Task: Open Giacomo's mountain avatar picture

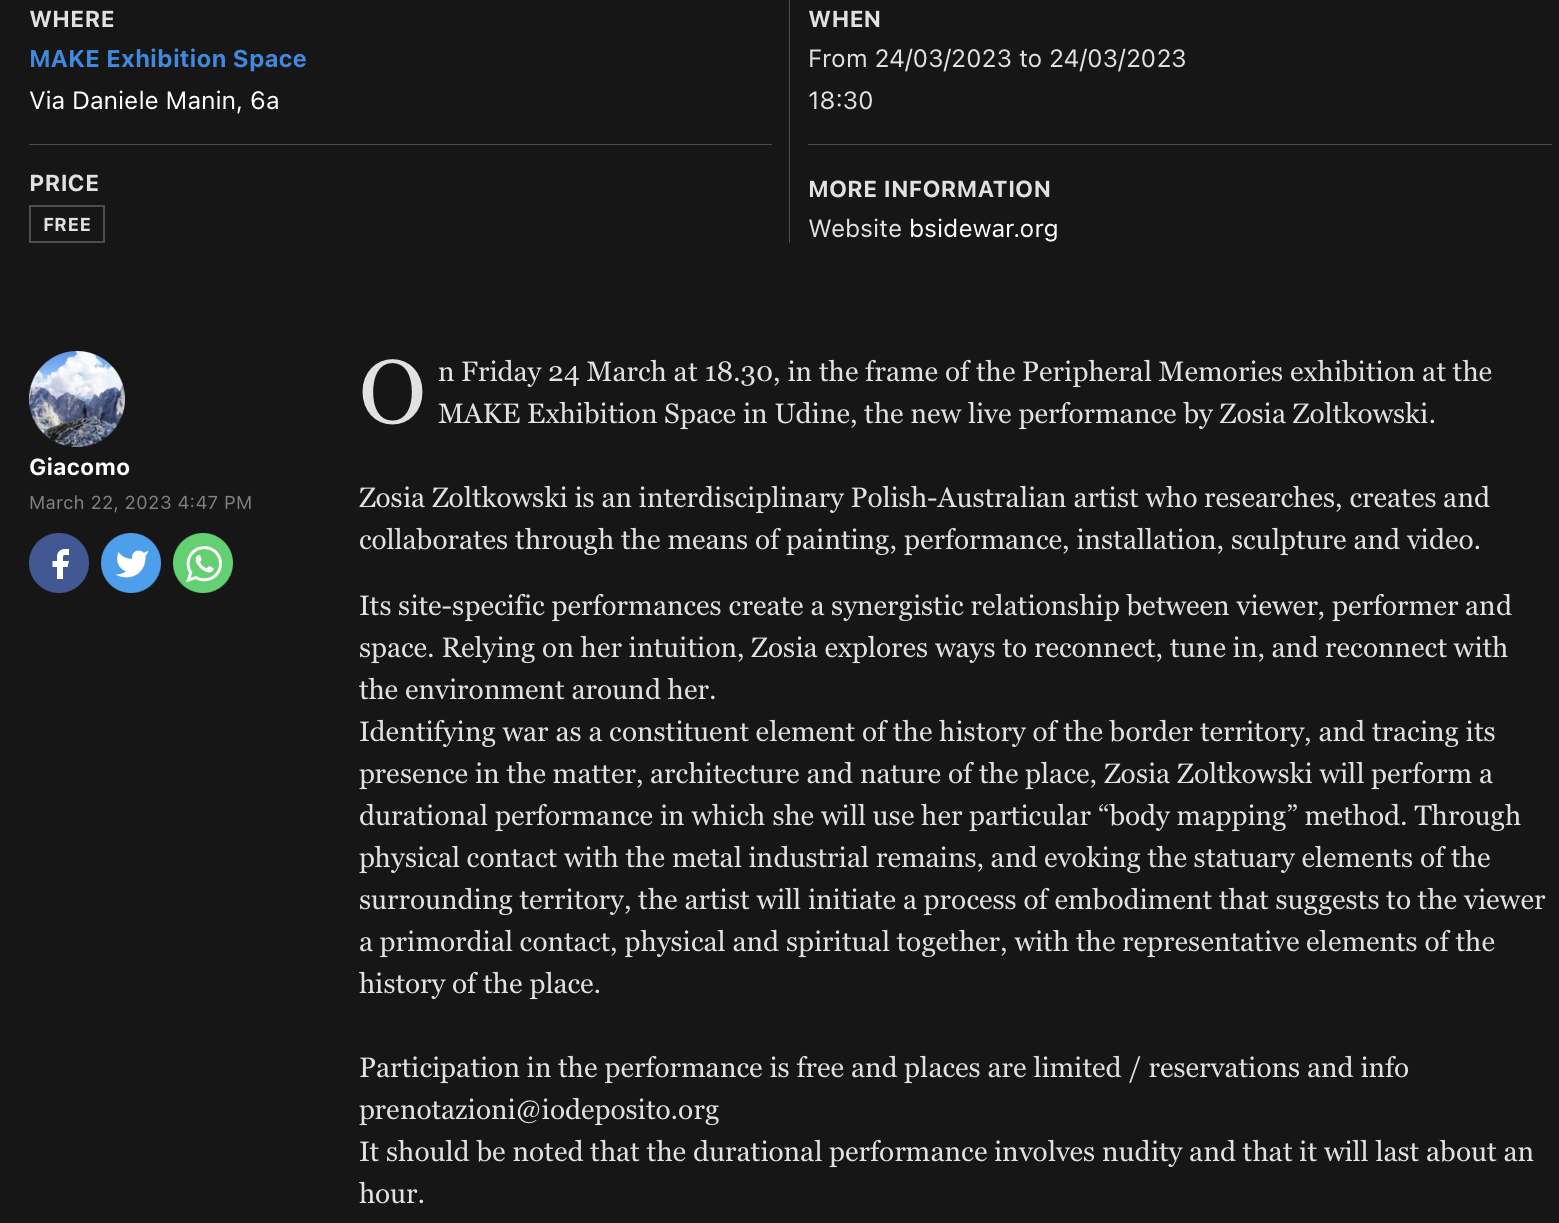Action: (x=77, y=398)
